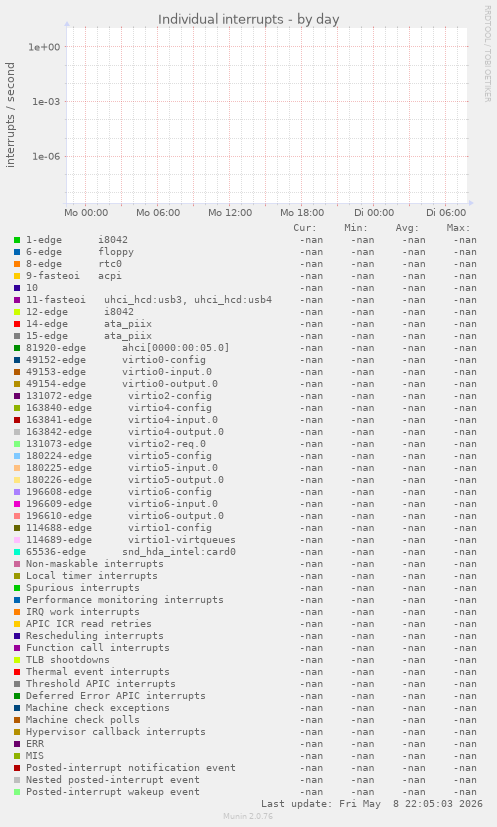The height and width of the screenshot is (827, 497).
Task: Click the Cur: column header
Action: [x=305, y=228]
